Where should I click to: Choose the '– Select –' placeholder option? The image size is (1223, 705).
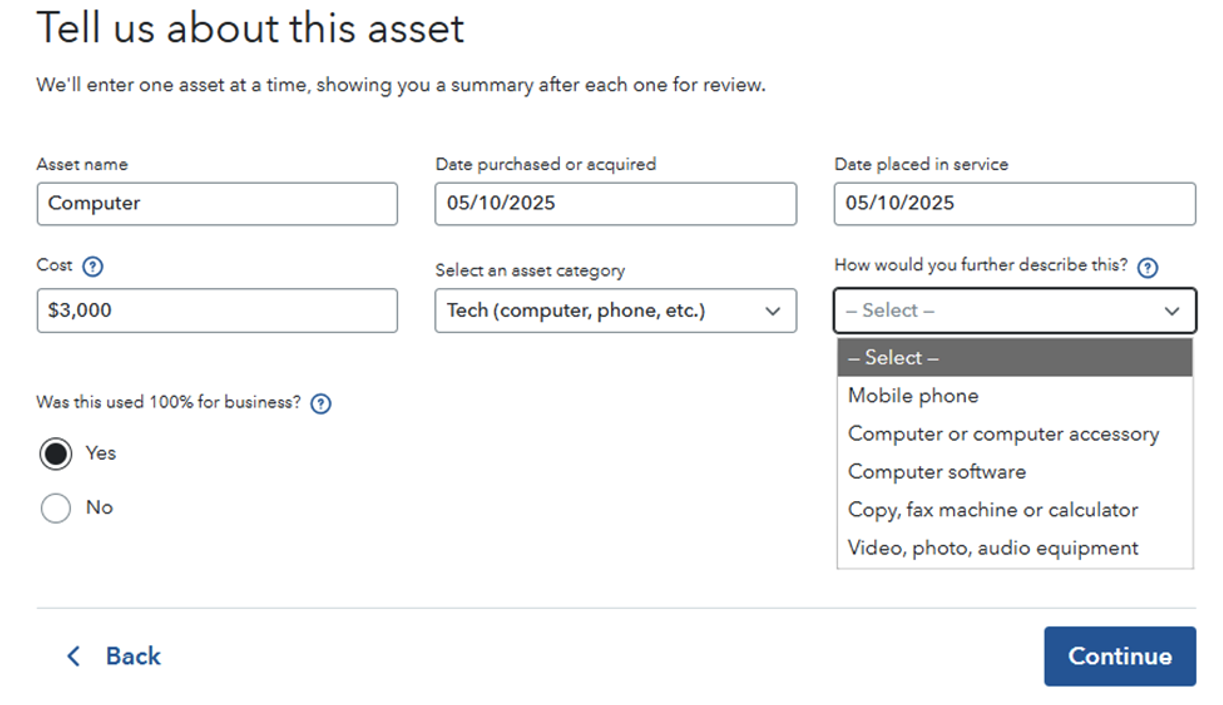click(x=1014, y=358)
